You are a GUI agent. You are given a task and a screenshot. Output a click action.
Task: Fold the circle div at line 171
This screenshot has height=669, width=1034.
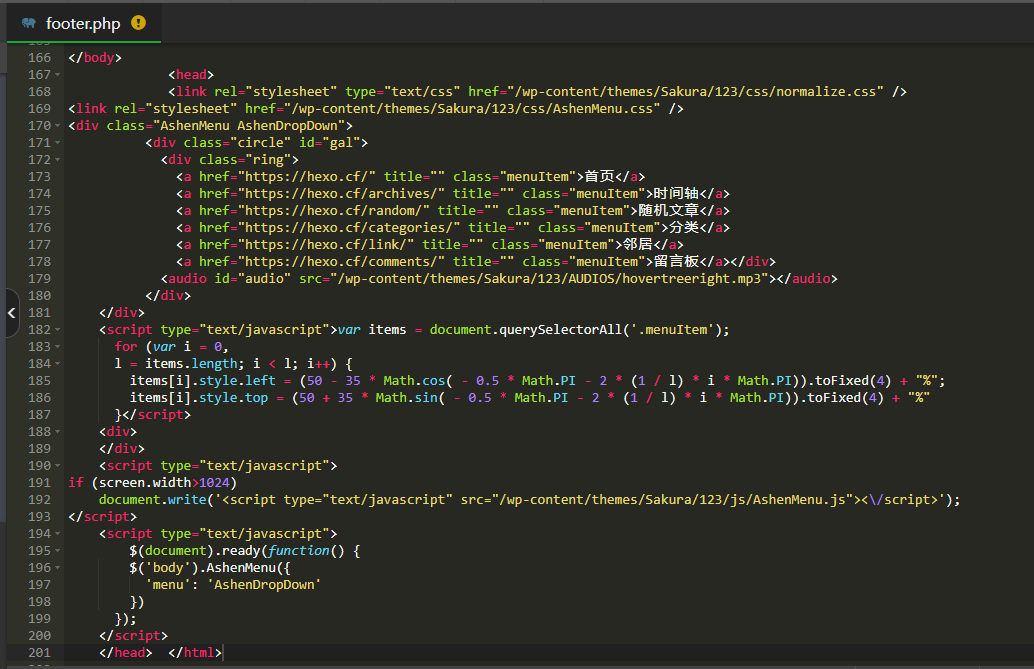56,143
